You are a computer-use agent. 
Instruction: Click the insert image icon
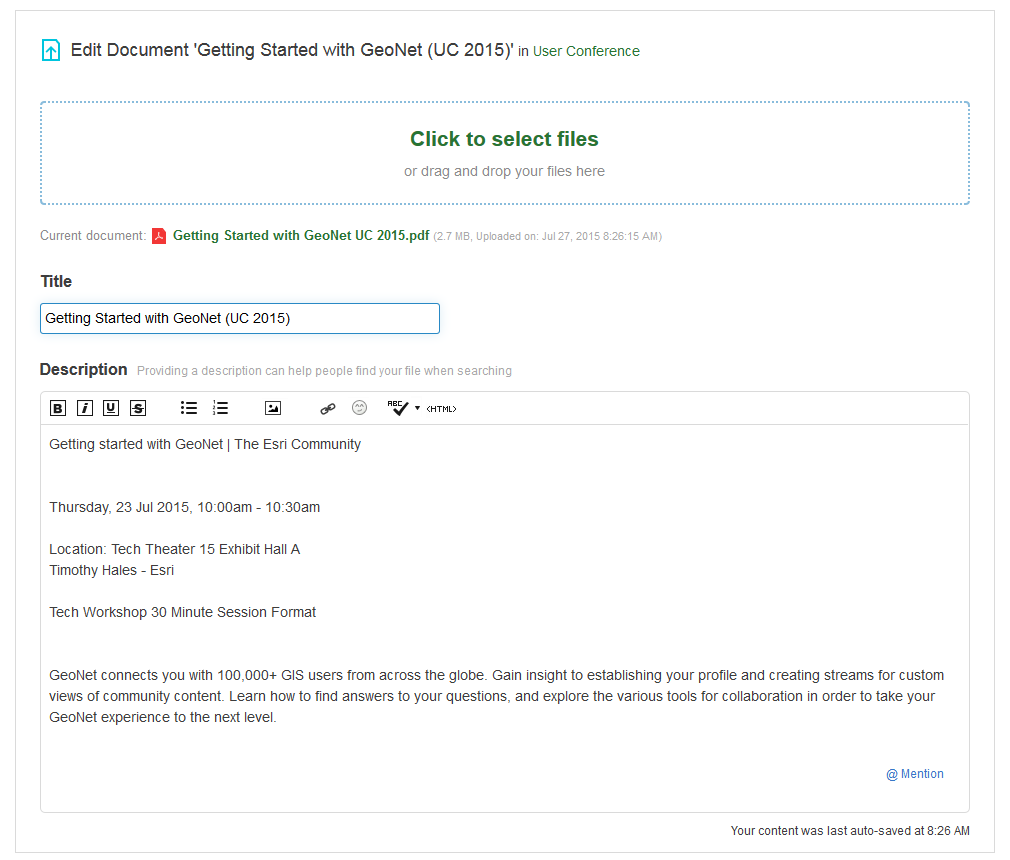[273, 408]
